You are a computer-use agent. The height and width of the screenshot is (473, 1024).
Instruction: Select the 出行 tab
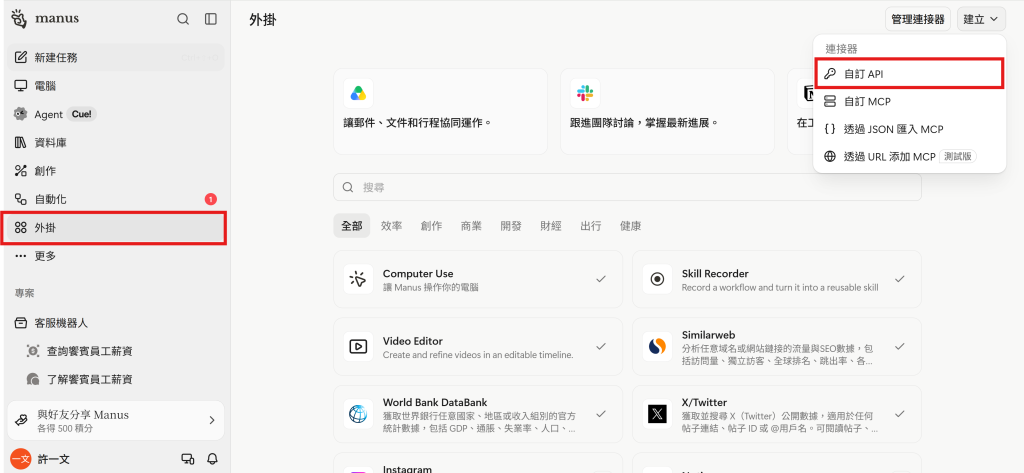(591, 226)
